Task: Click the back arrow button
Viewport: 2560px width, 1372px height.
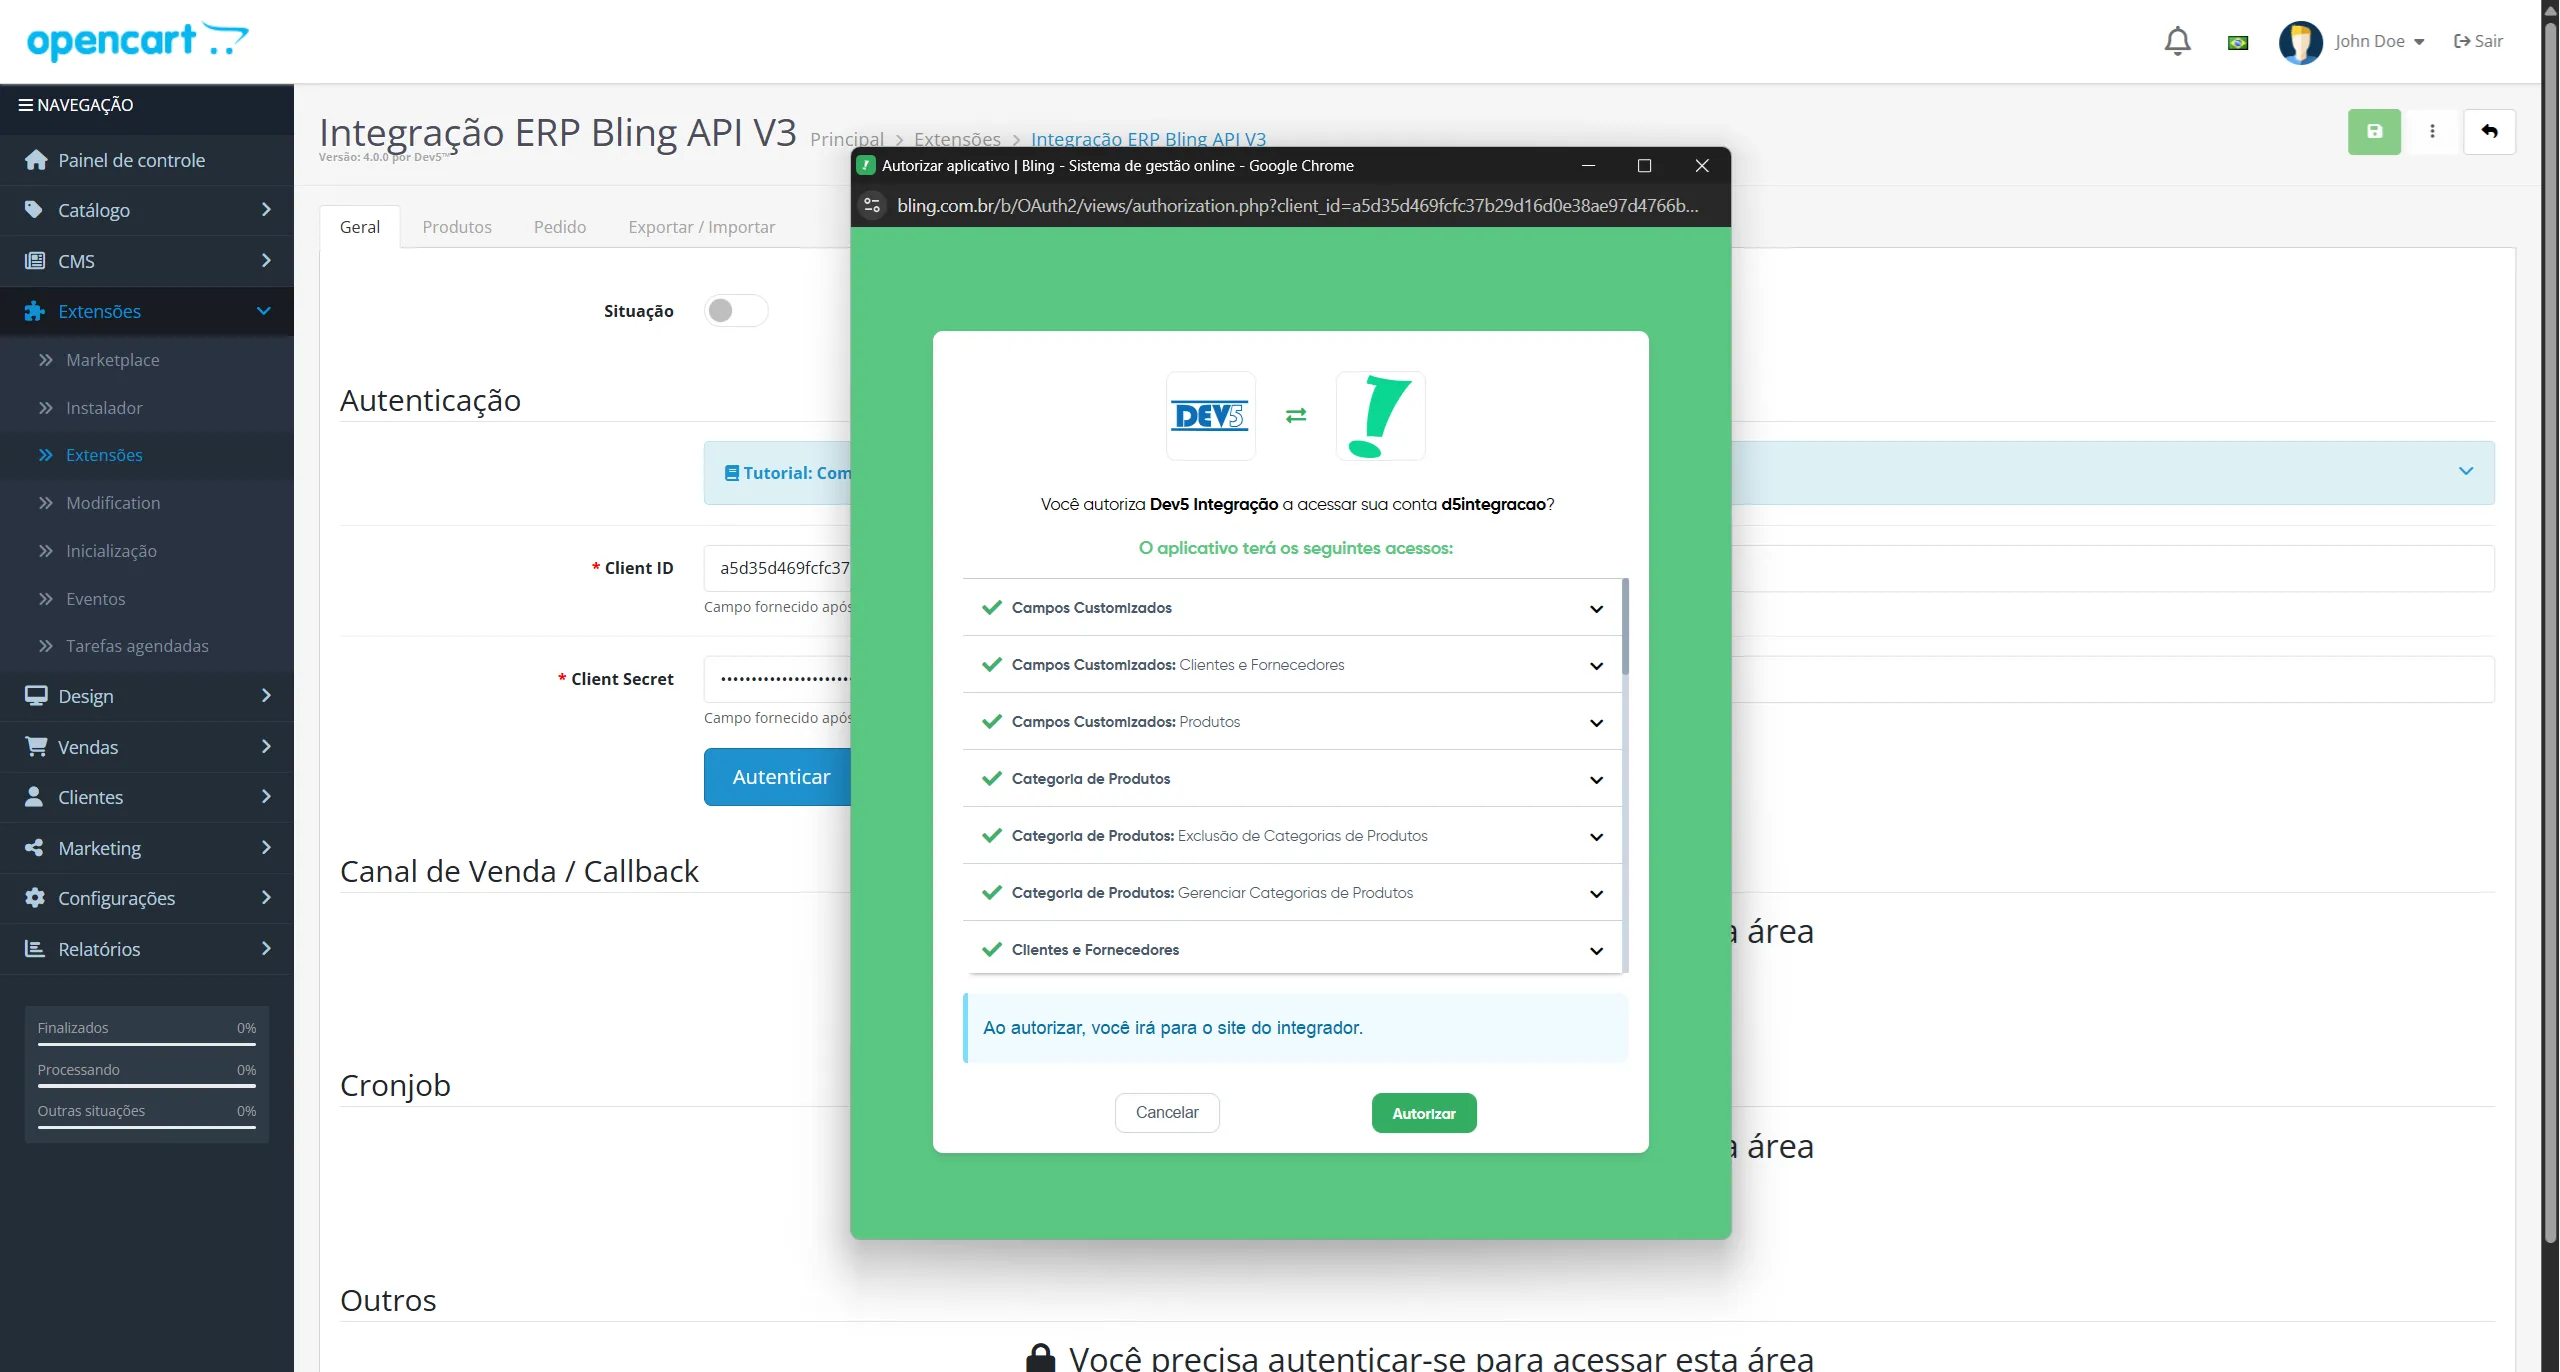Action: click(2489, 131)
